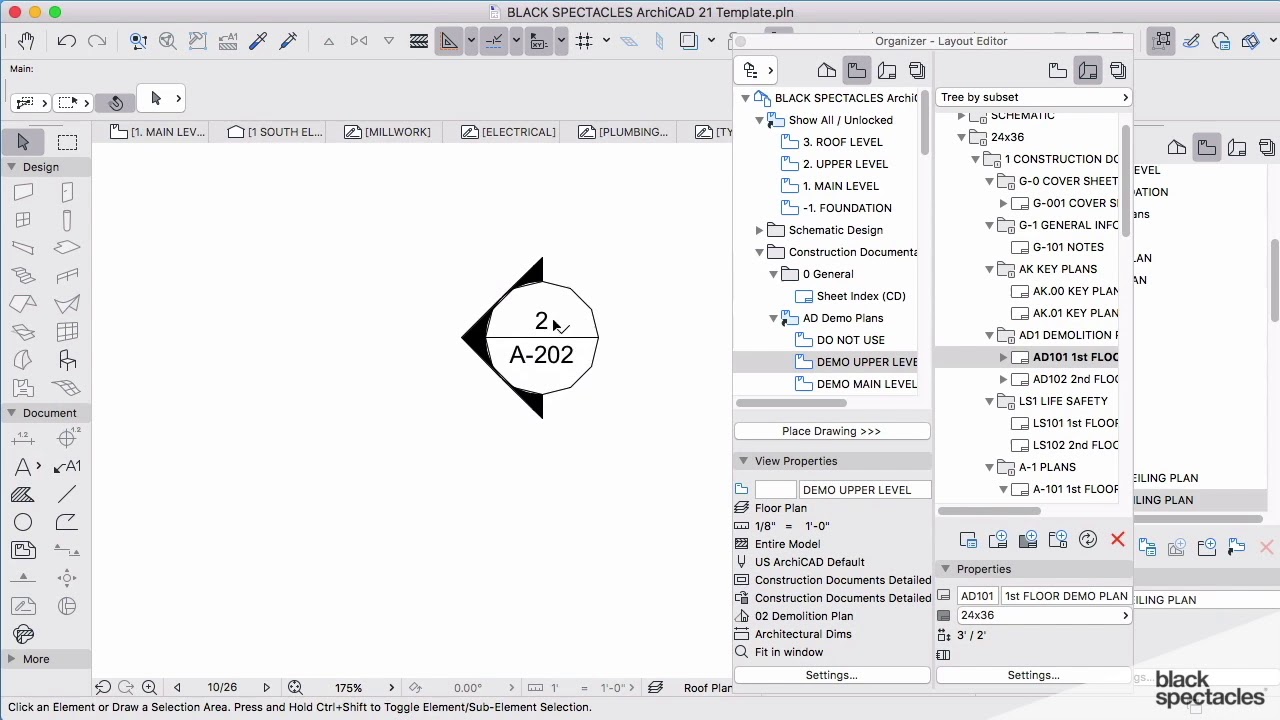Click the DEMO UPPER LEVEL name field
Viewport: 1280px width, 720px height.
pyautogui.click(x=865, y=490)
